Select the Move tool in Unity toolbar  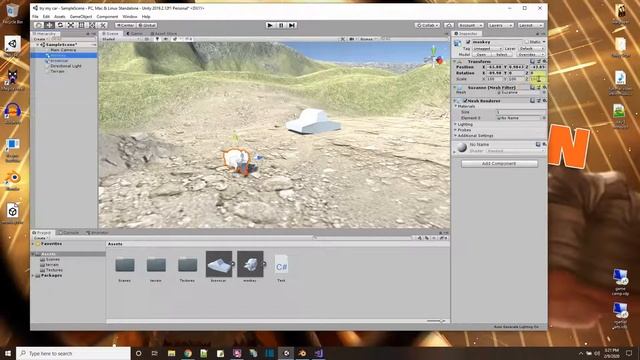coord(49,25)
